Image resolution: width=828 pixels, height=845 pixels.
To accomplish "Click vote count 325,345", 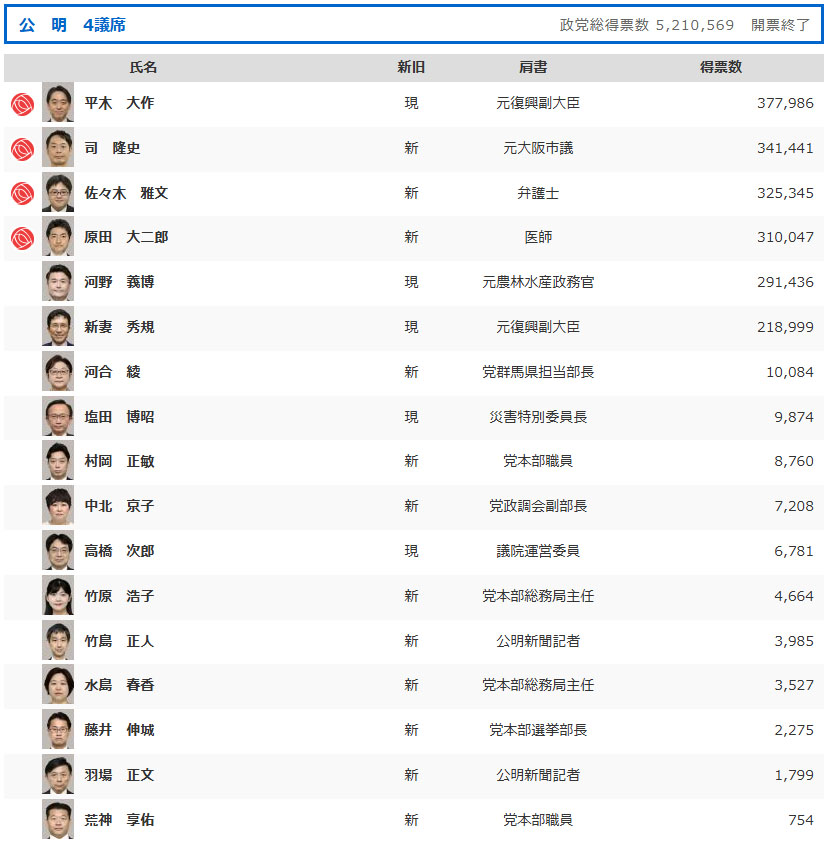I will point(785,193).
